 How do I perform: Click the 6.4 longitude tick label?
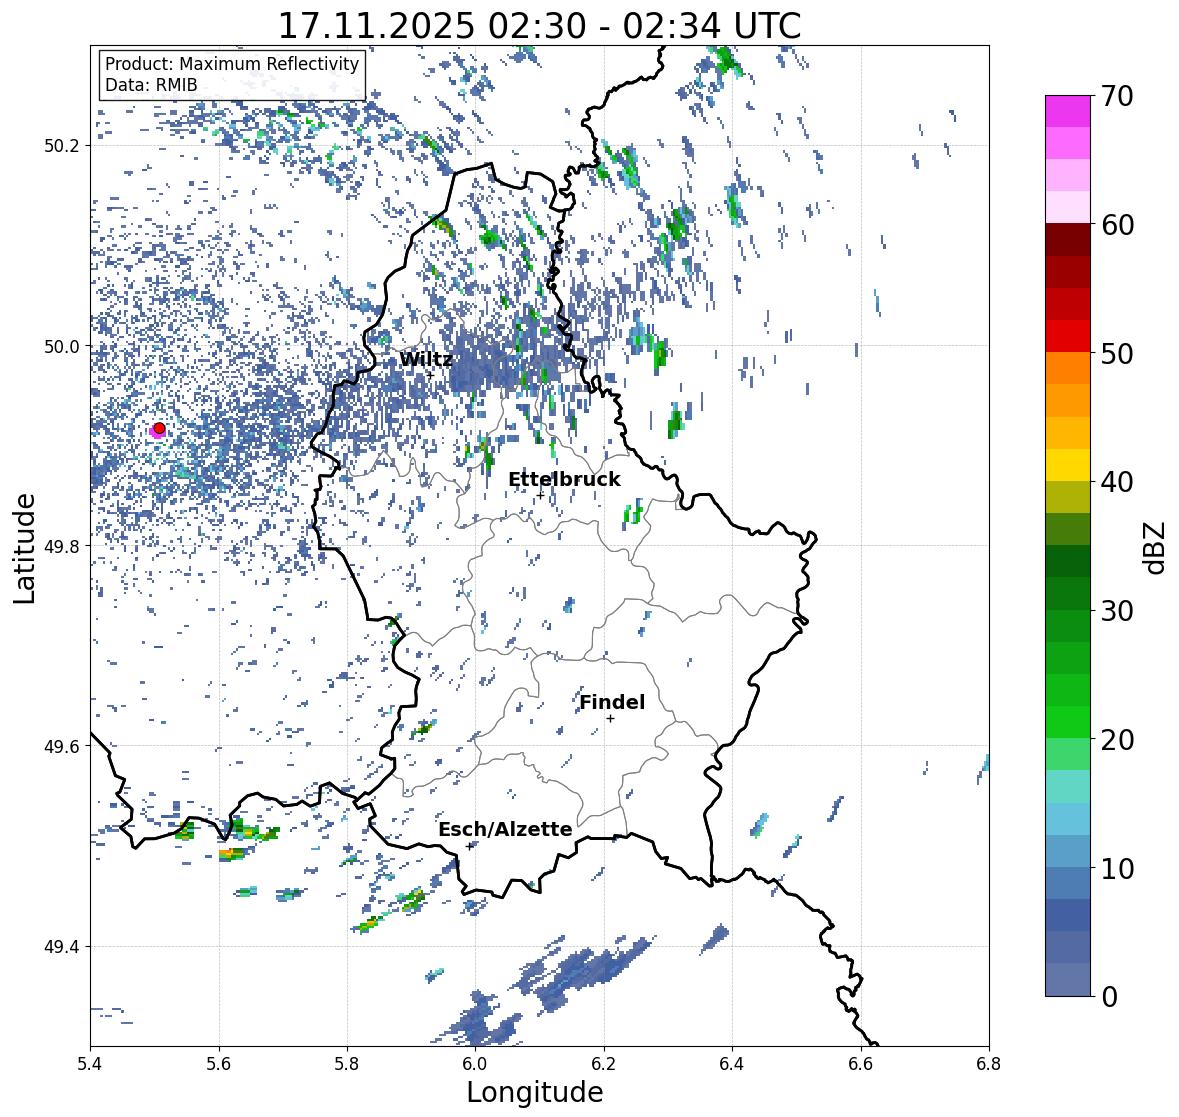coord(732,1064)
